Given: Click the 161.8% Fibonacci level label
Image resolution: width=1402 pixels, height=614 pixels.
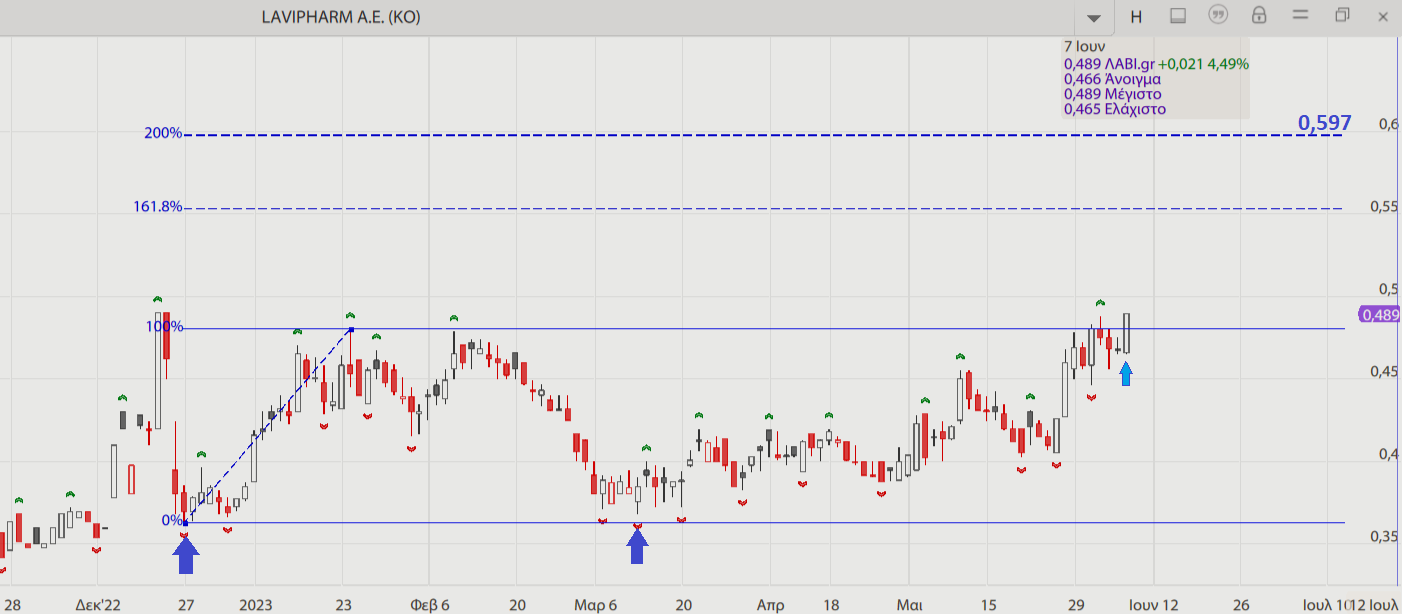Looking at the screenshot, I should click(158, 207).
